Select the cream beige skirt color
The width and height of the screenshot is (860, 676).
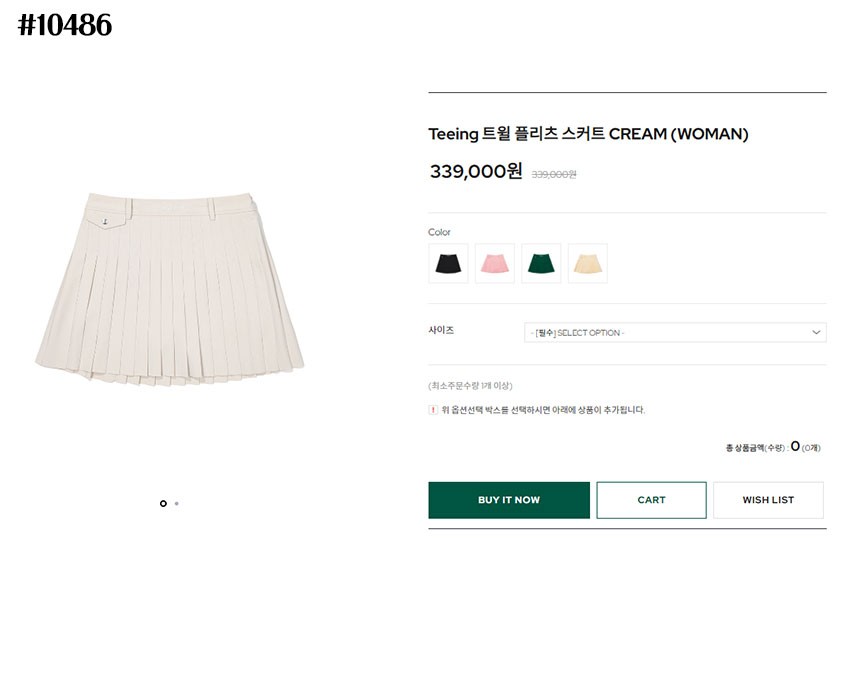click(588, 263)
